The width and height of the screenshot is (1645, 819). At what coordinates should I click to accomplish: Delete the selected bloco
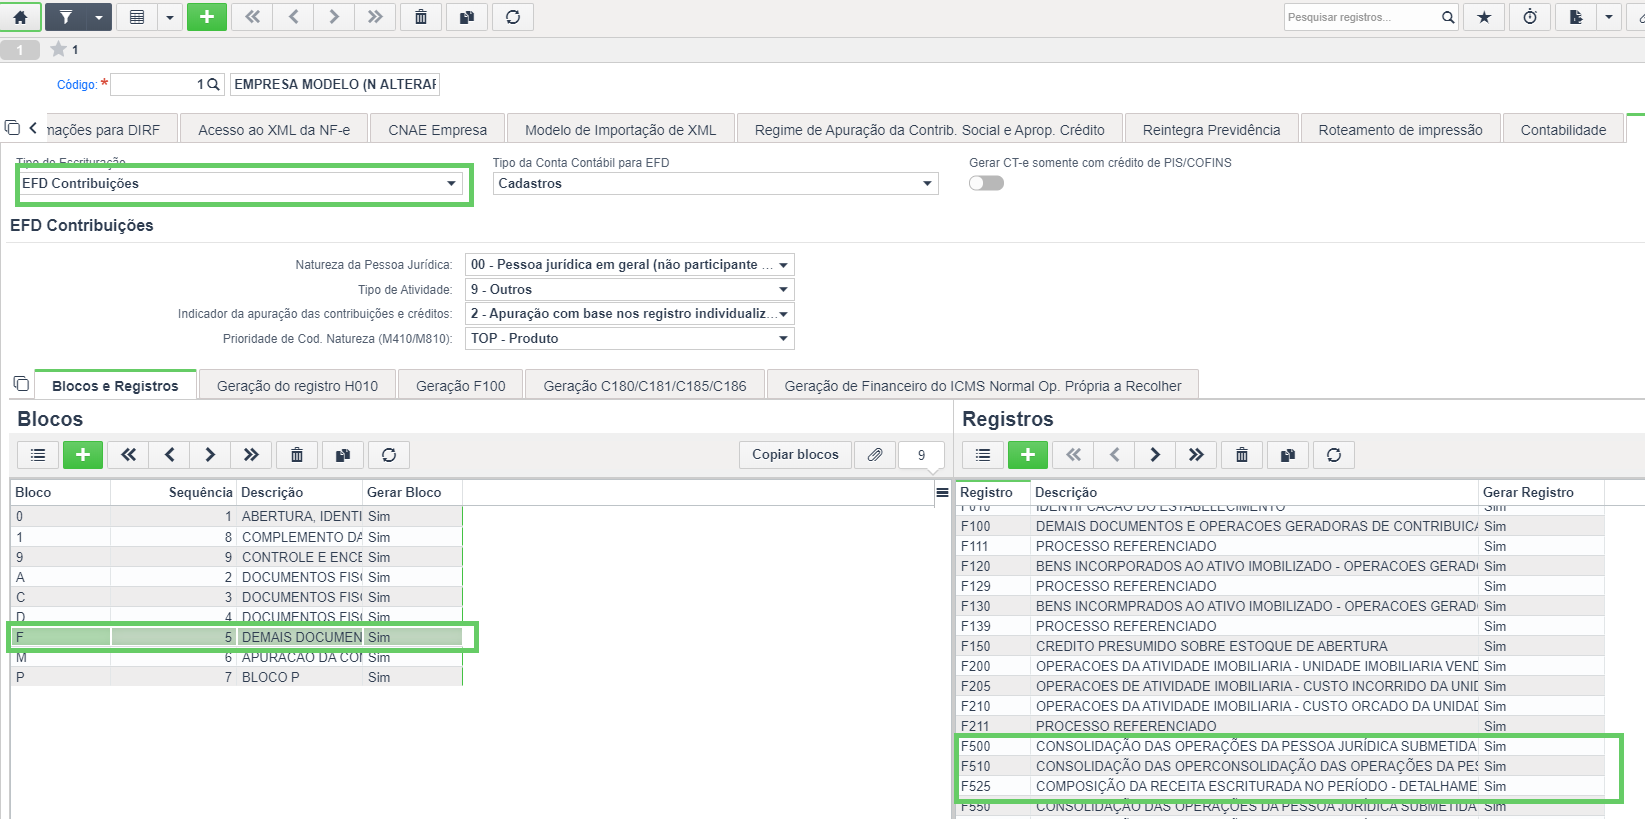pos(297,455)
